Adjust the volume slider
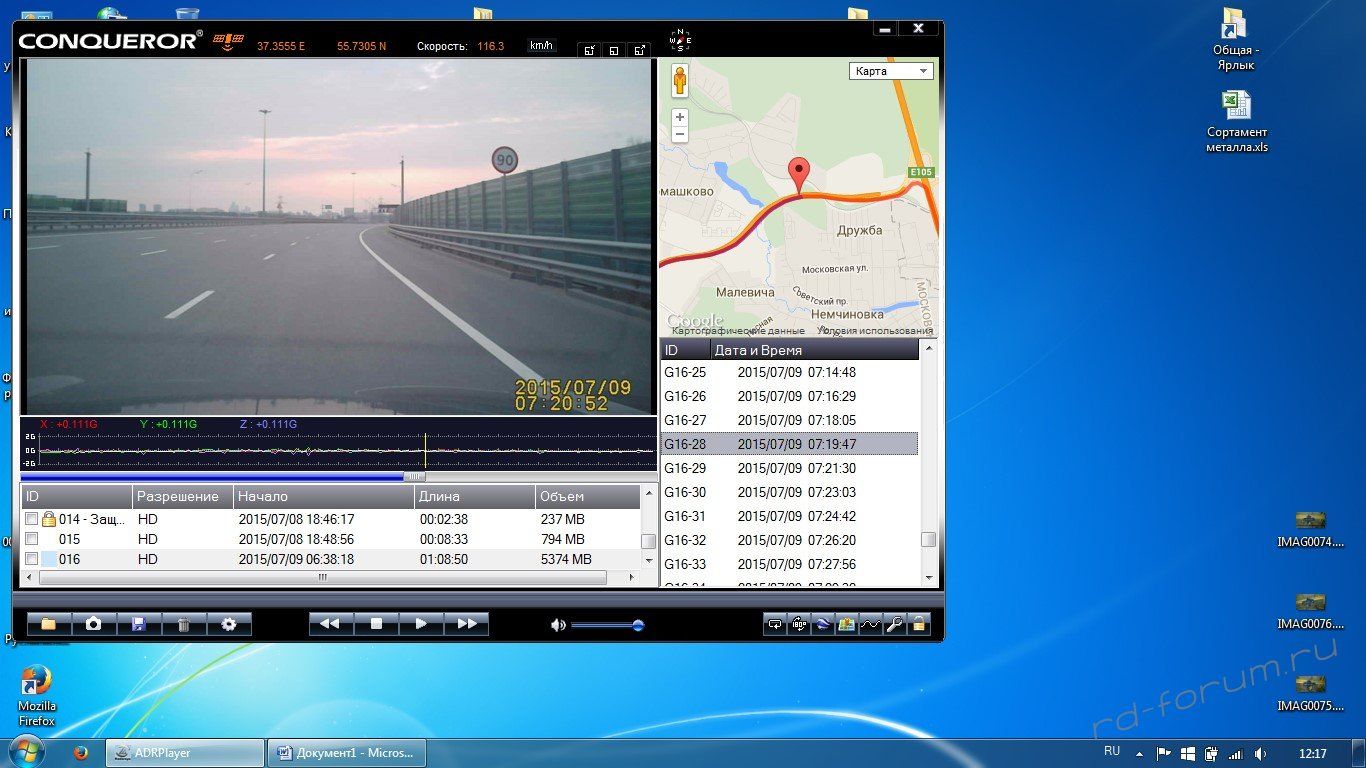The width and height of the screenshot is (1366, 768). click(608, 625)
